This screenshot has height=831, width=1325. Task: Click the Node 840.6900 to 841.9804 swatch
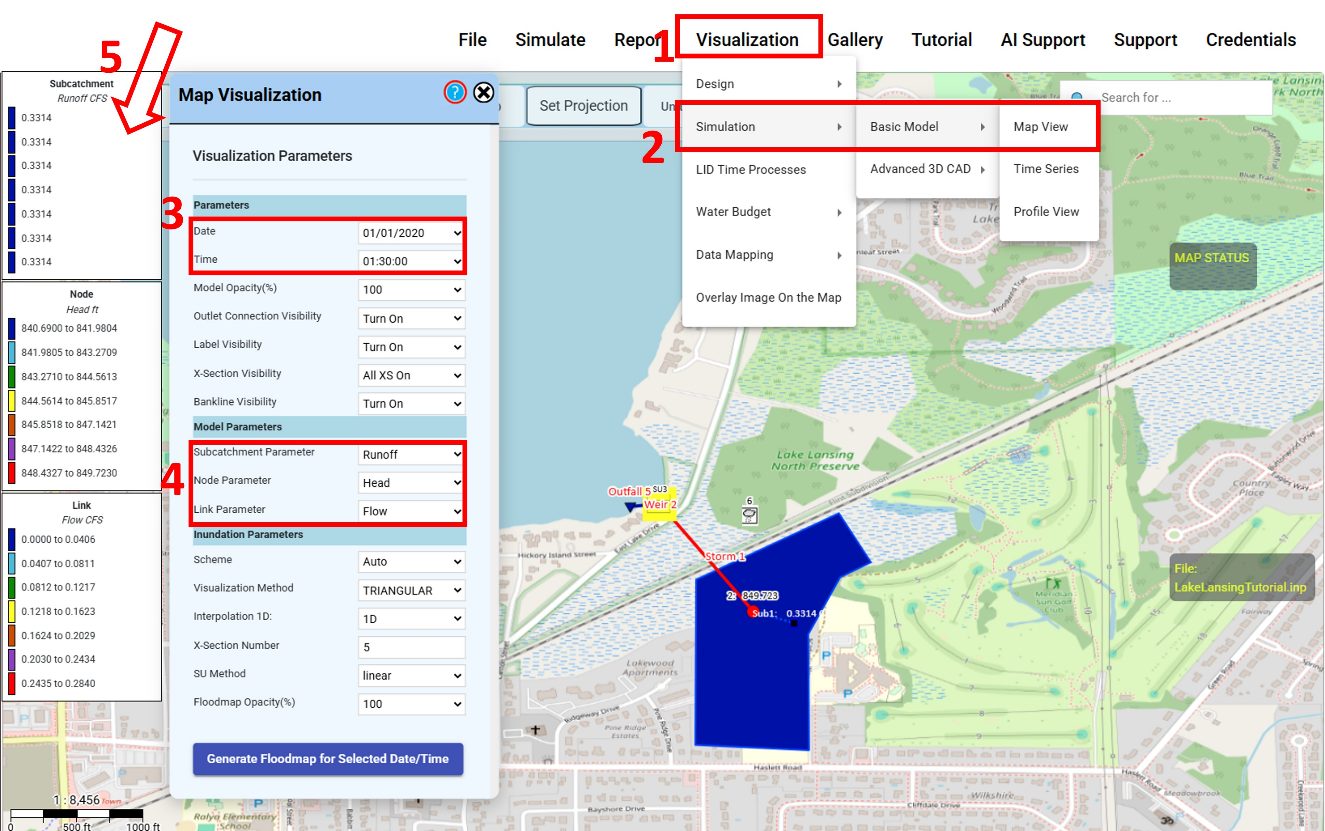[x=12, y=328]
